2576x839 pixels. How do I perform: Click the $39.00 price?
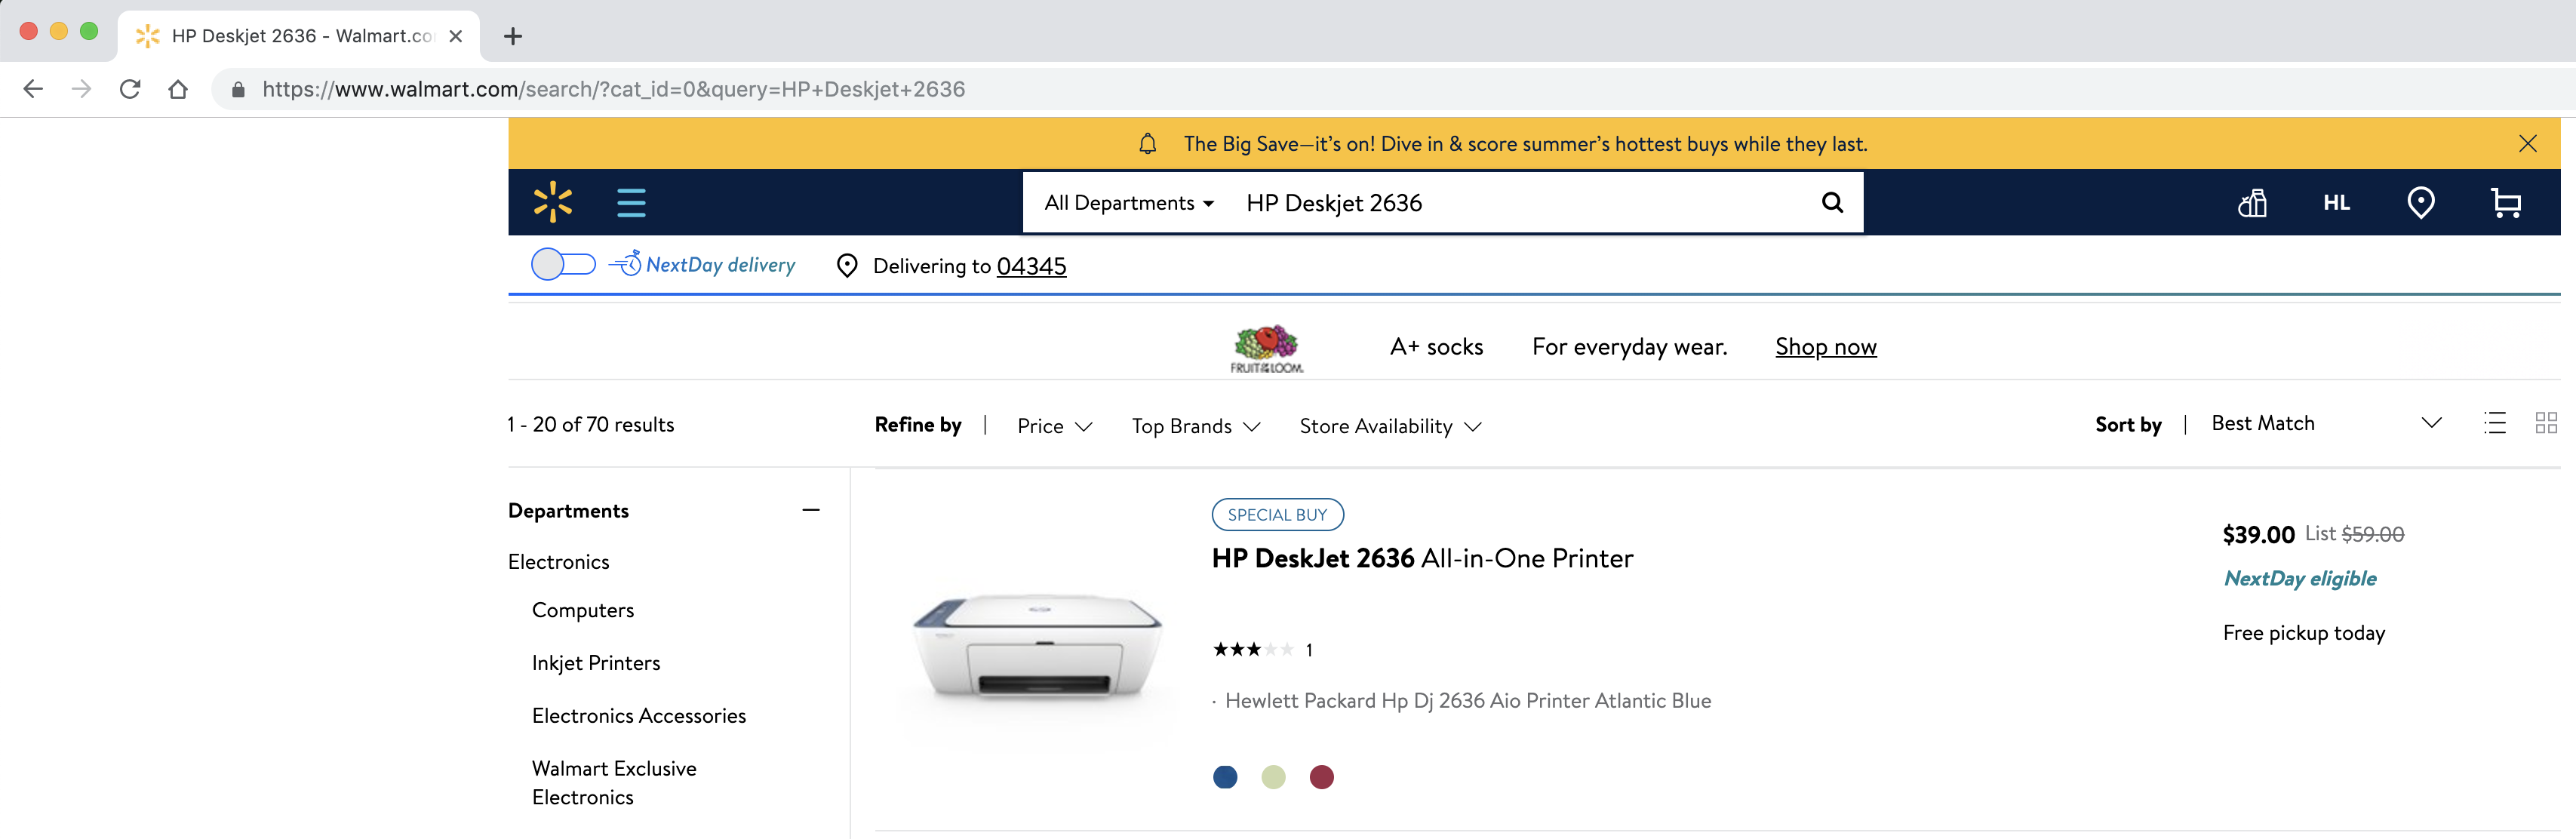pyautogui.click(x=2258, y=535)
